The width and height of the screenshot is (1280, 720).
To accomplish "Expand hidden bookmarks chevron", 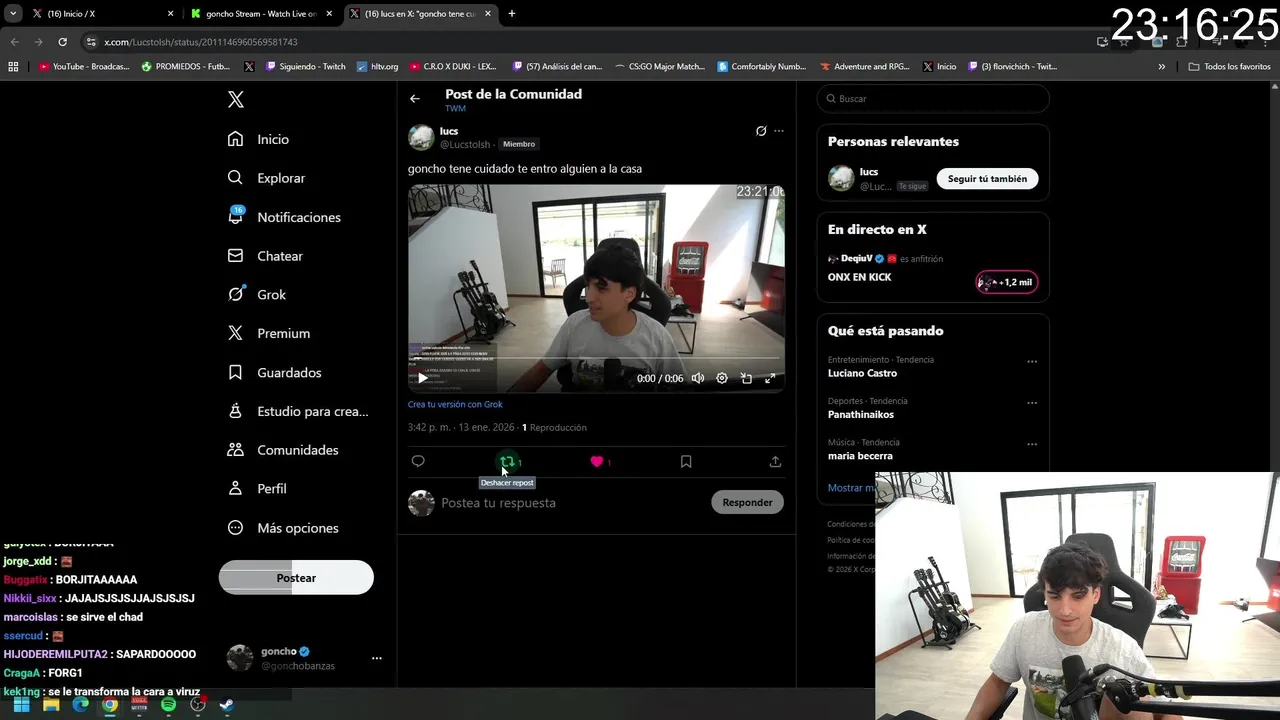I will [x=1162, y=67].
